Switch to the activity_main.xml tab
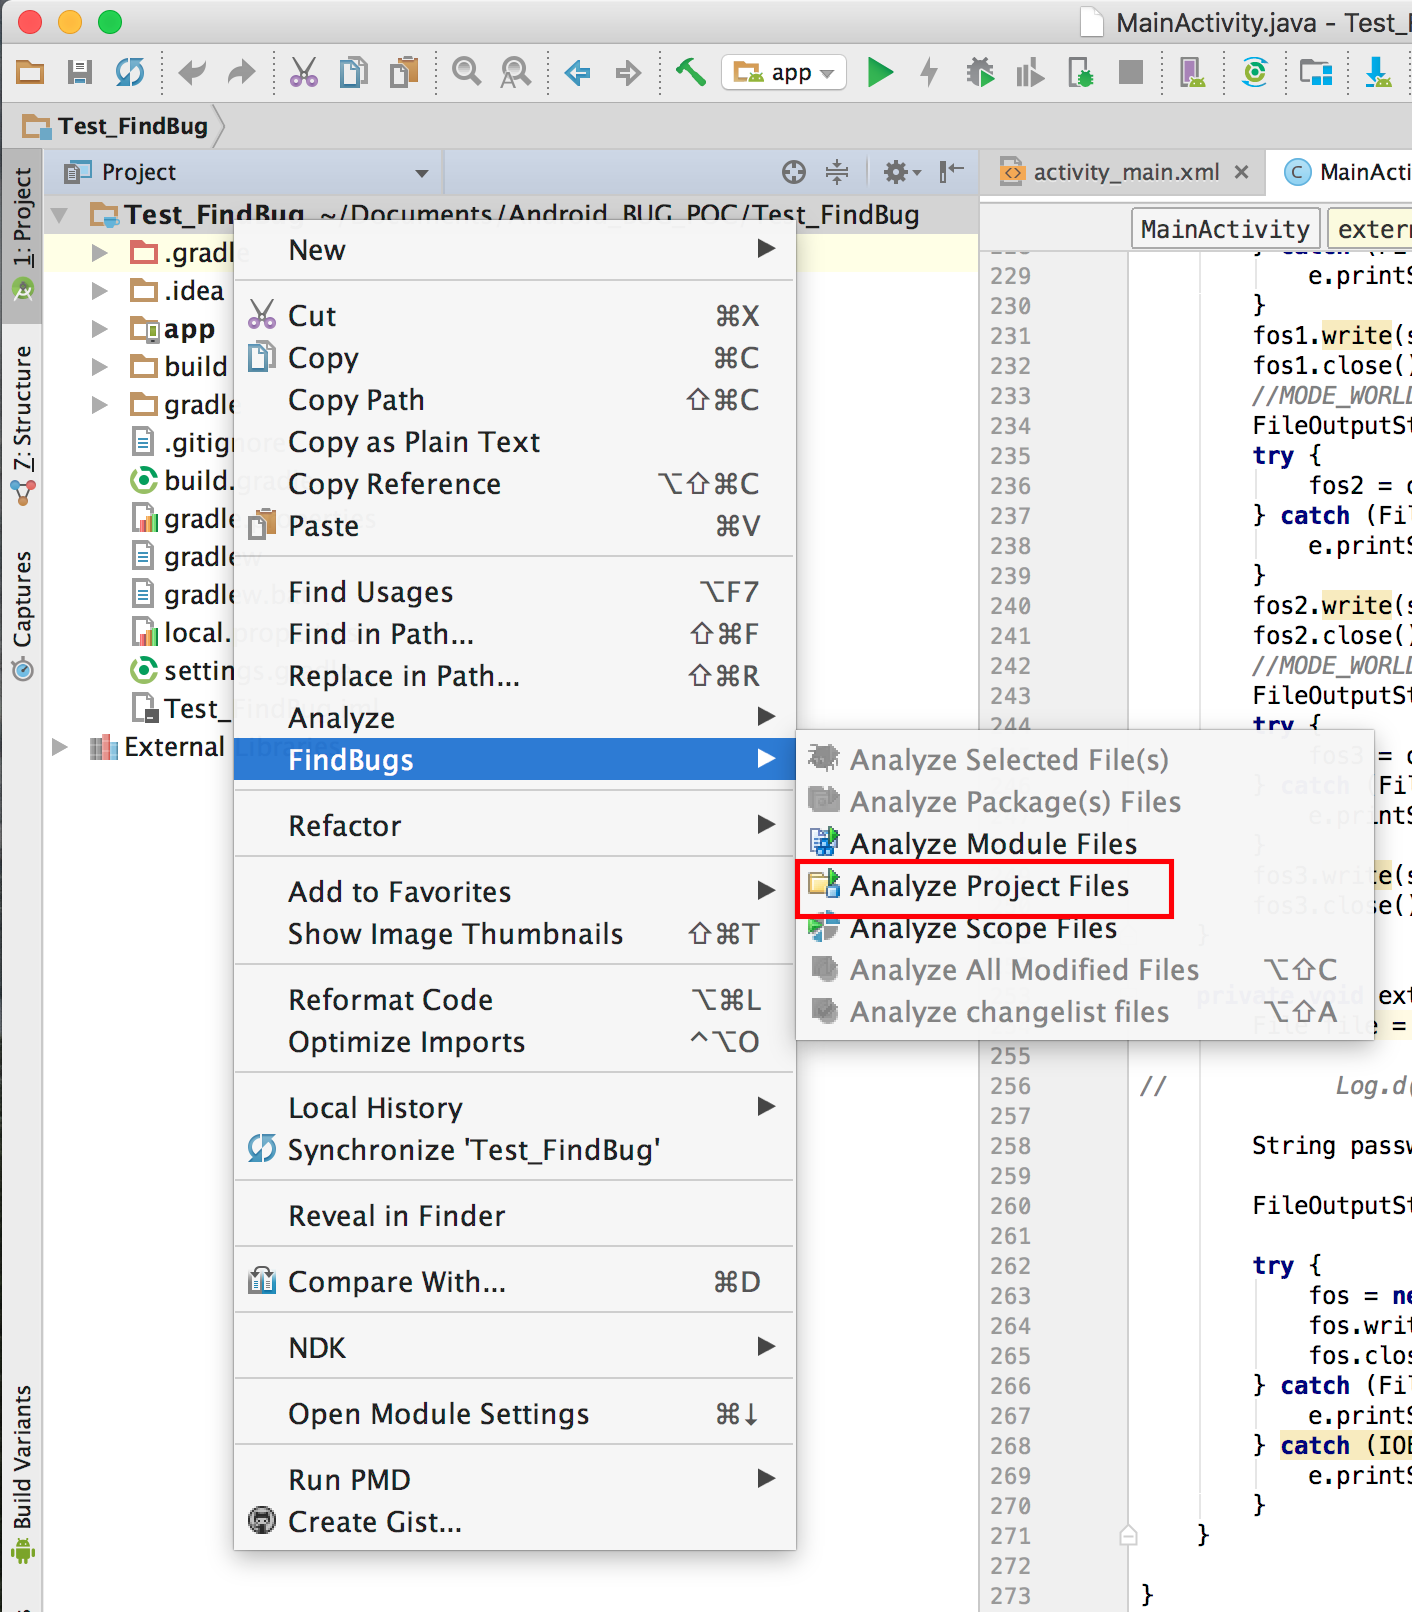Screen dimensions: 1412x1612 (x=1125, y=173)
